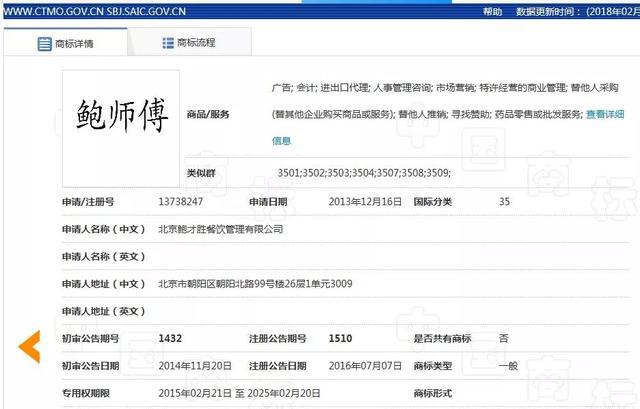Viewport: 640px width, 409px height.
Task: Select preliminary announcement date 2014年11月20日
Action: pos(195,366)
